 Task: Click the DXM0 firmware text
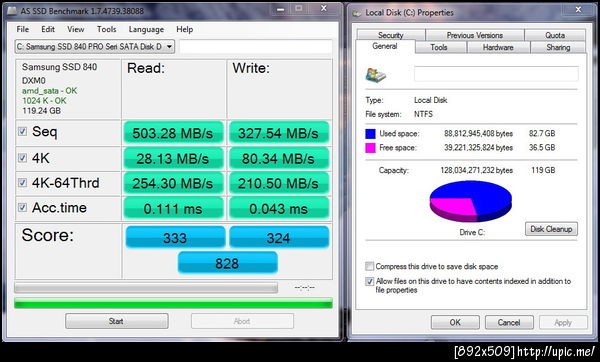[x=34, y=81]
